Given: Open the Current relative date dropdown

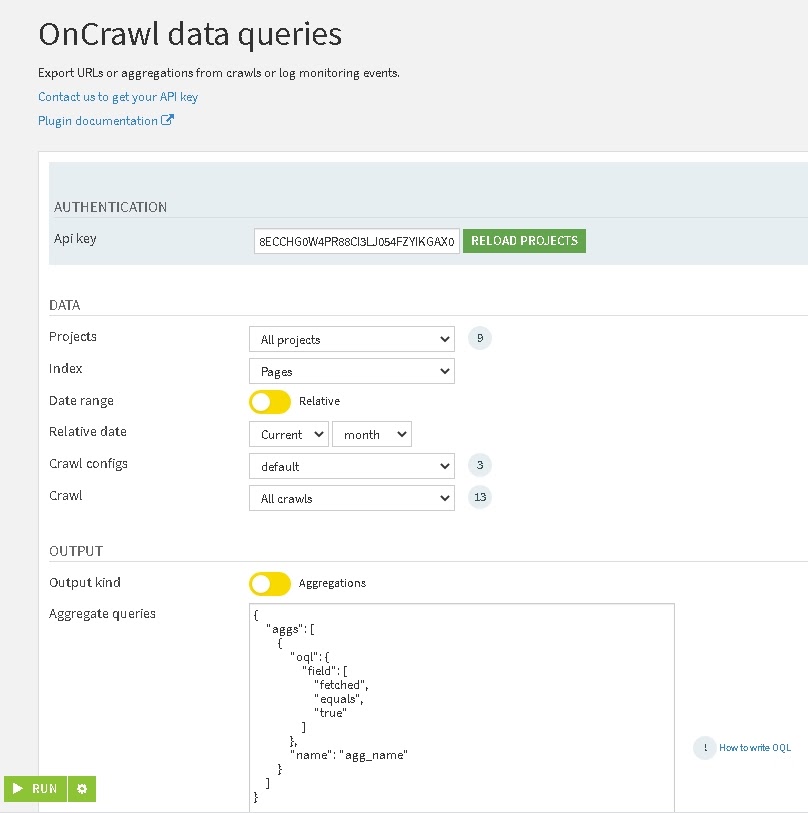Looking at the screenshot, I should pyautogui.click(x=288, y=434).
